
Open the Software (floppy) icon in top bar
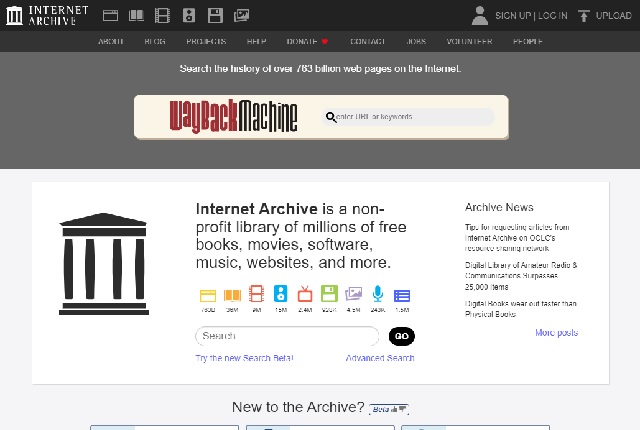click(x=215, y=16)
